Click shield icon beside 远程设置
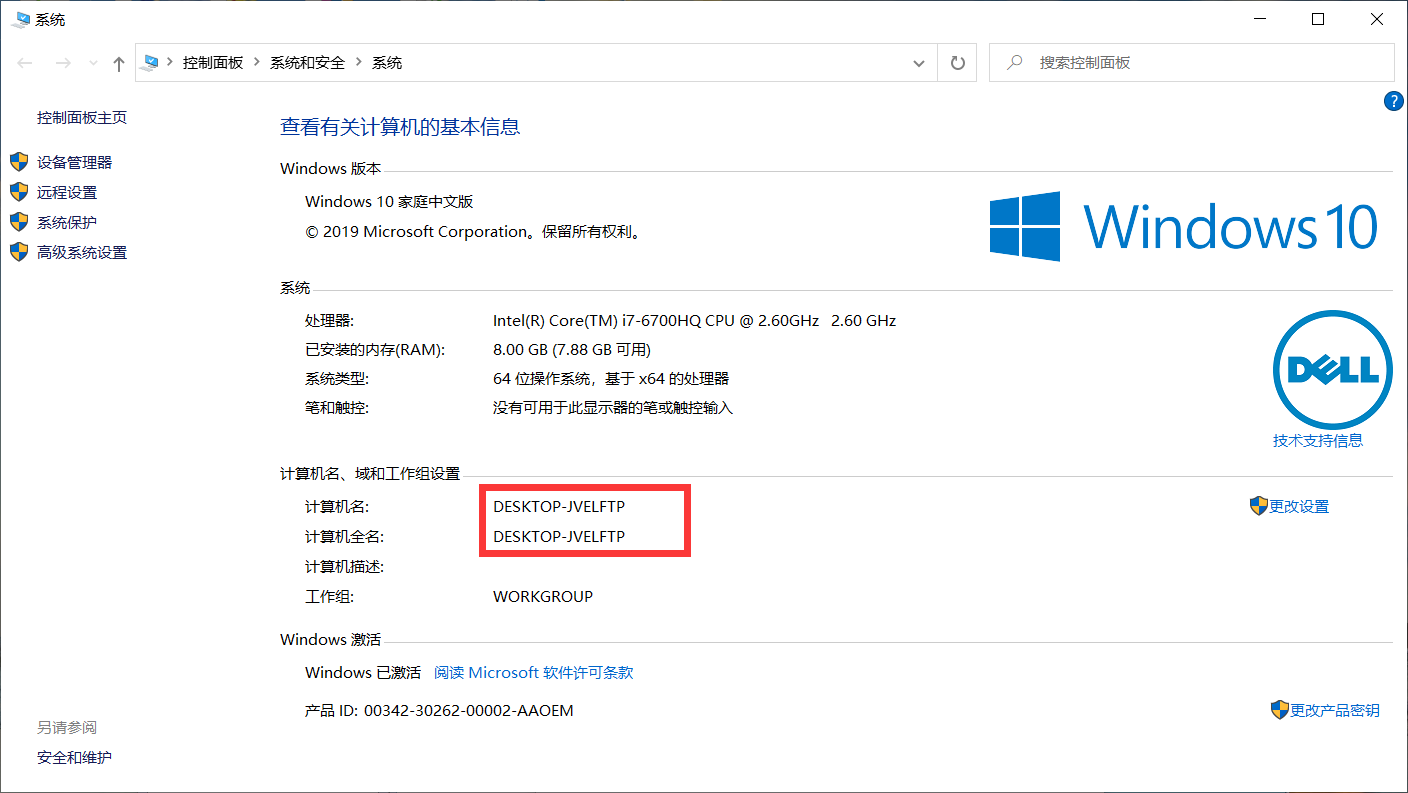1408x793 pixels. tap(19, 192)
